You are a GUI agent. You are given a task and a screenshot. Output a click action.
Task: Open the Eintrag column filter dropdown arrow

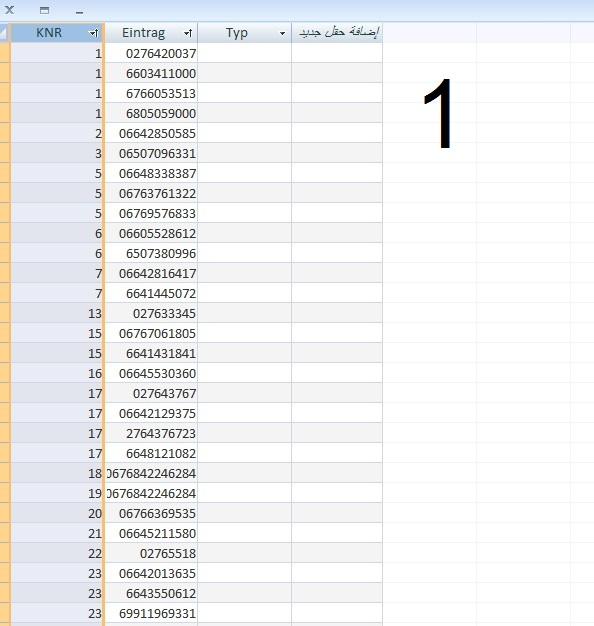(188, 33)
